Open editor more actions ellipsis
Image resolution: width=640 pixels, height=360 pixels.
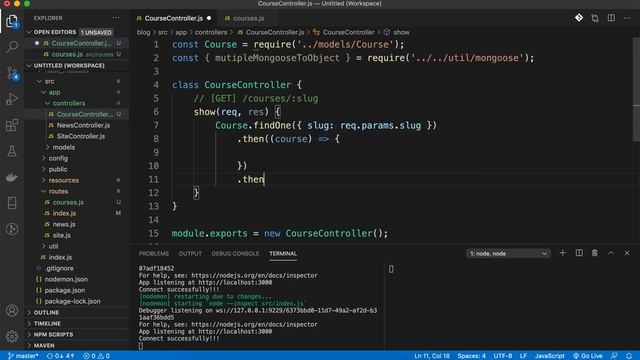[x=627, y=18]
